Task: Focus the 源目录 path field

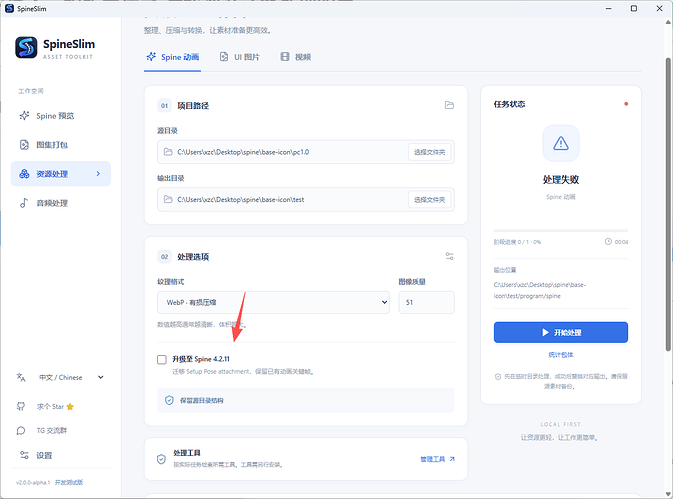Action: pos(306,152)
